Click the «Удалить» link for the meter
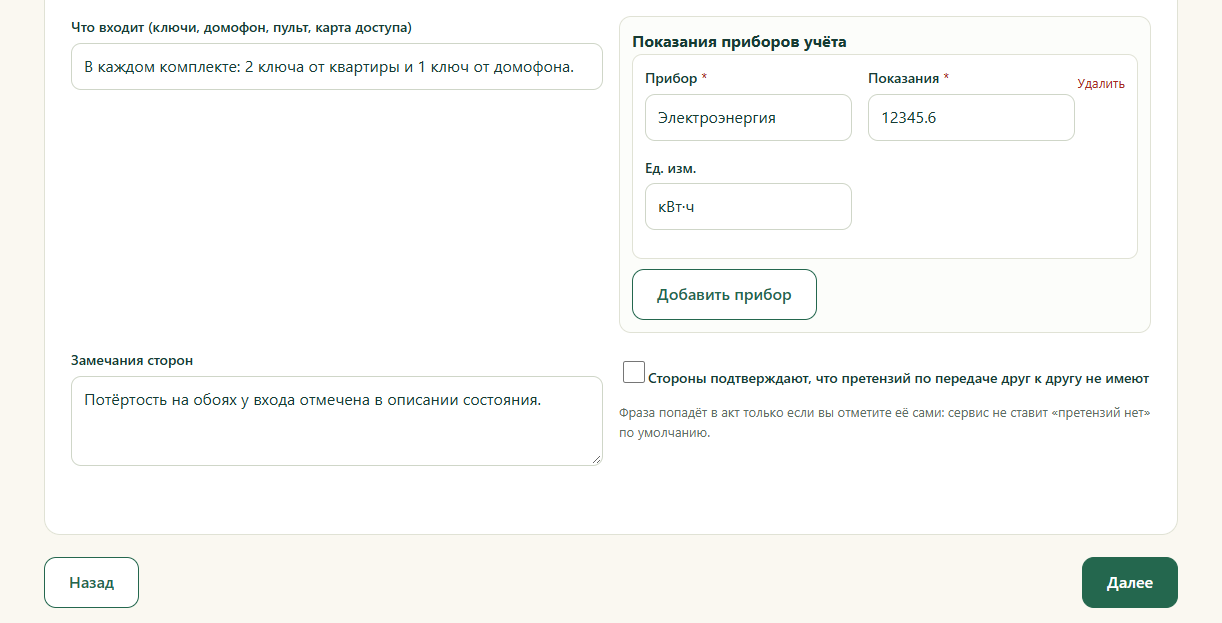Screen dimensions: 1222x623 pyautogui.click(x=1101, y=84)
